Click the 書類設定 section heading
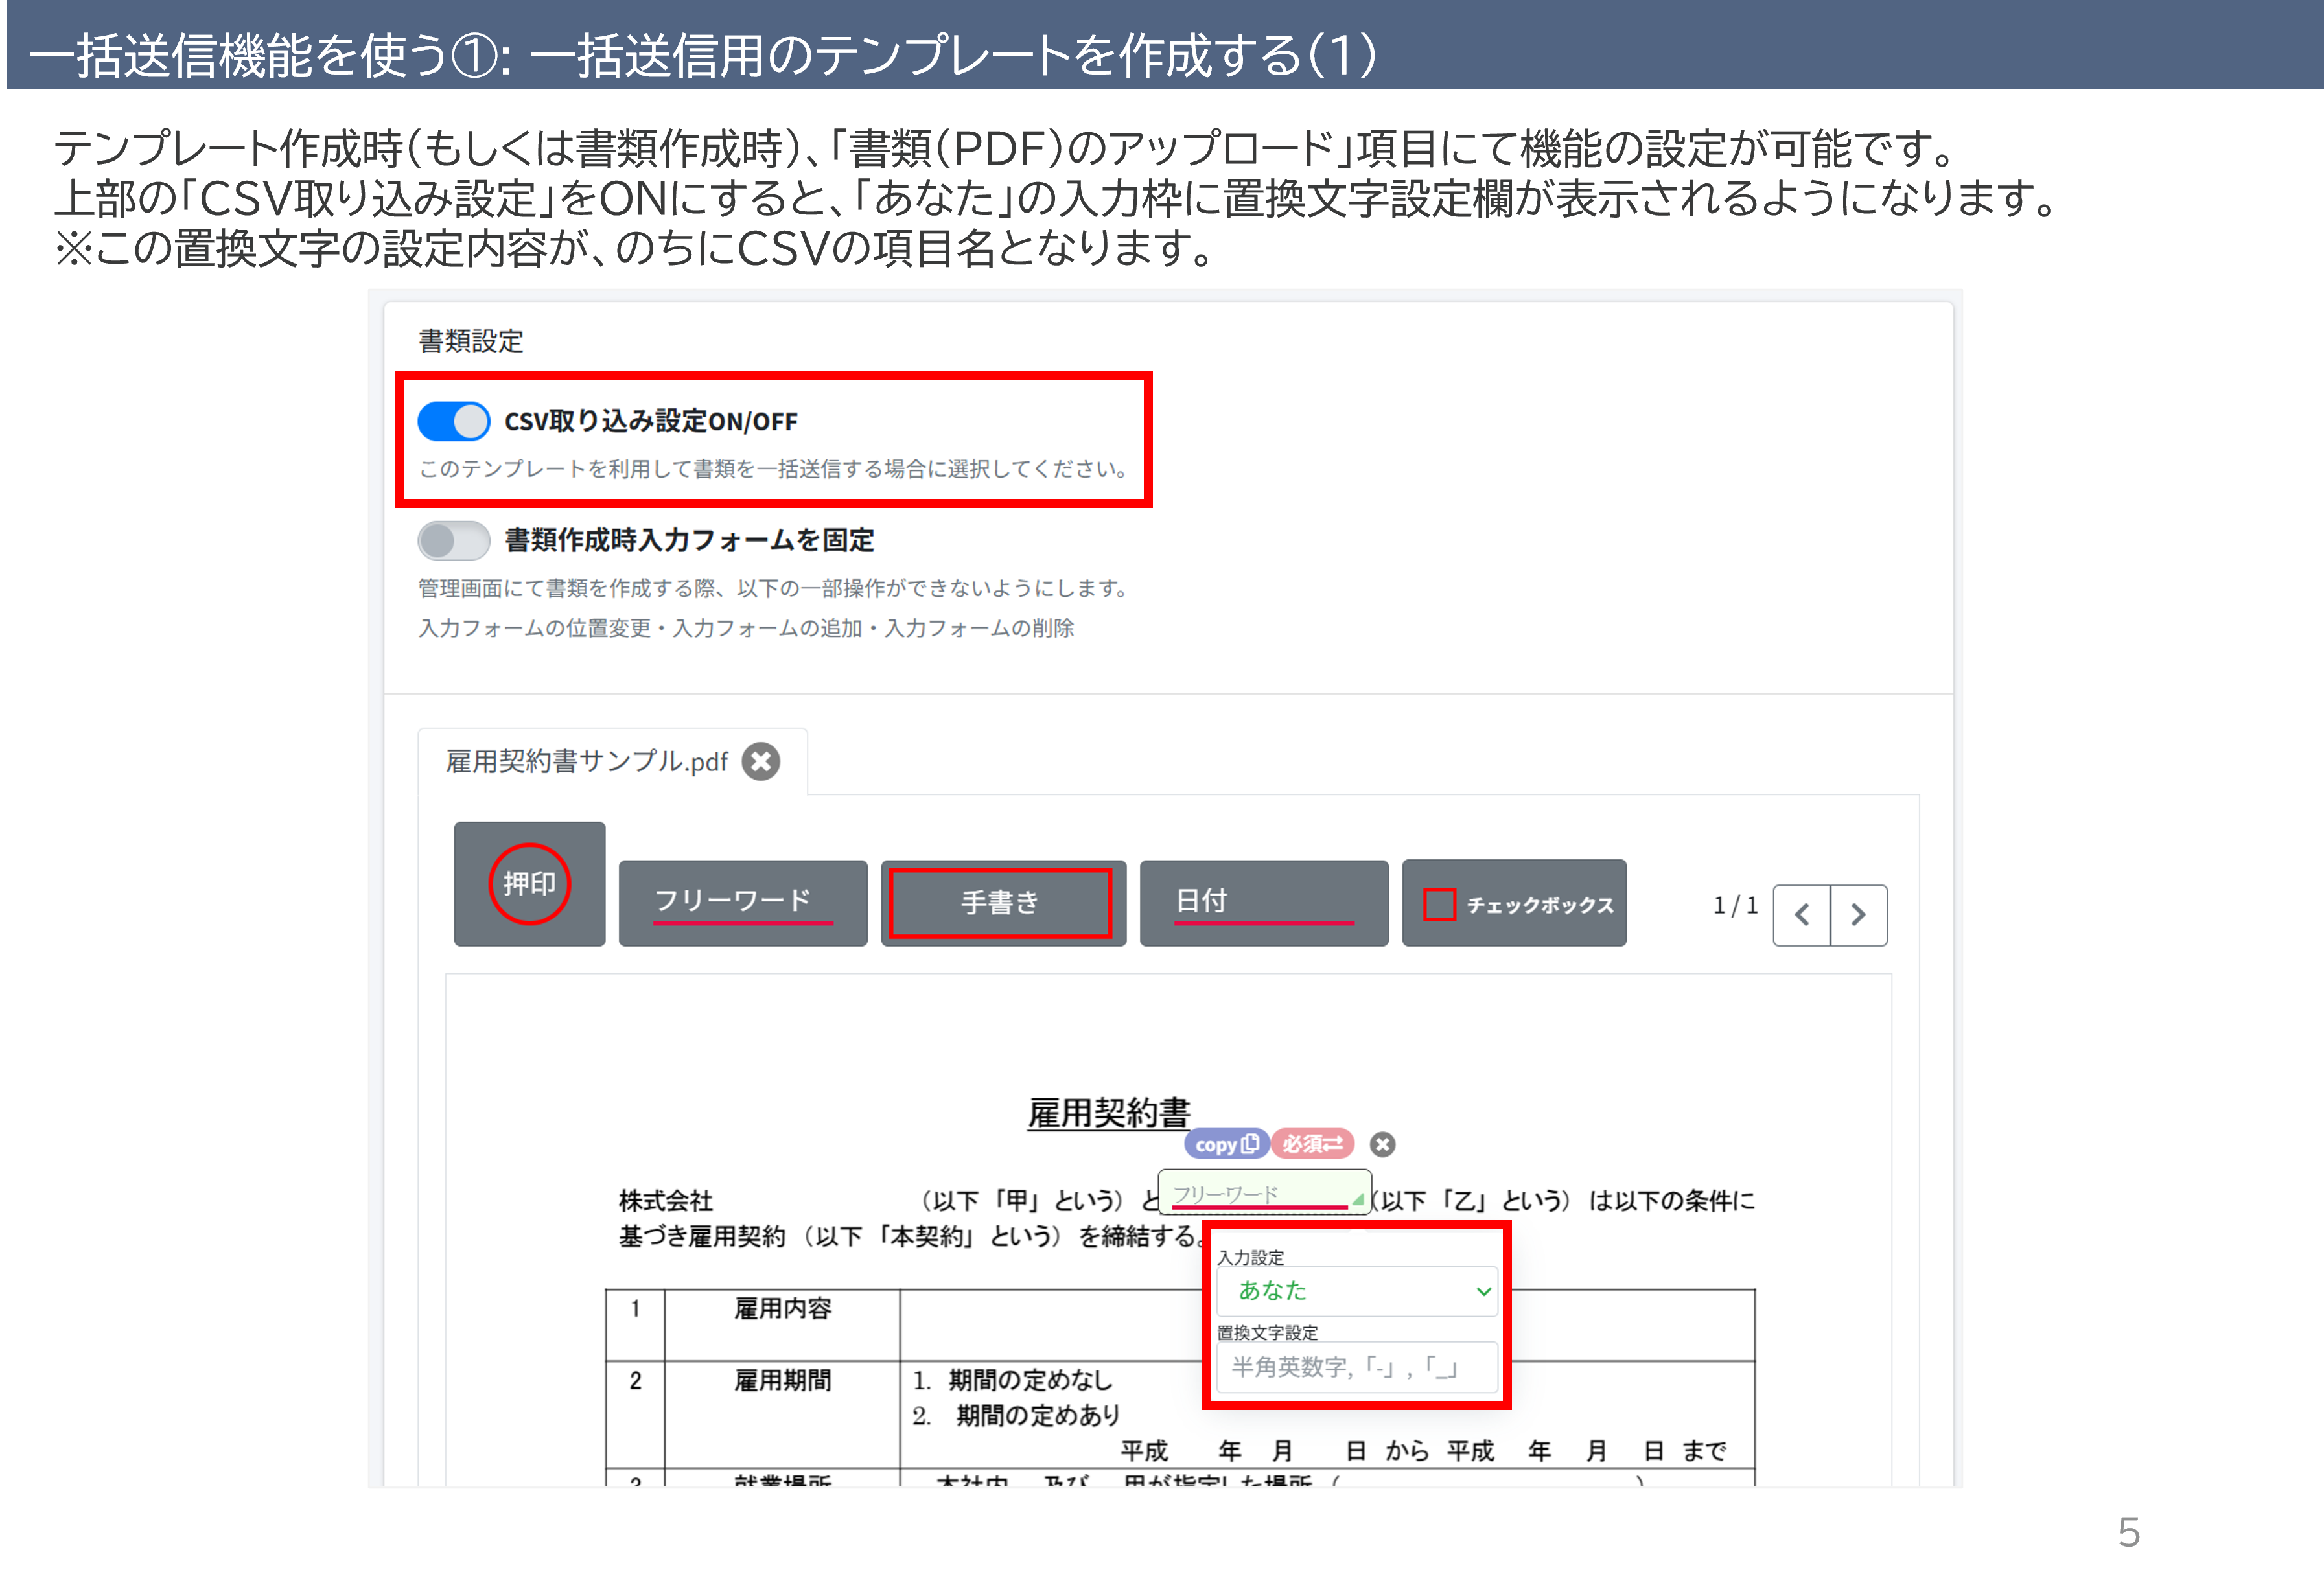The width and height of the screenshot is (2324, 1572). coord(471,342)
